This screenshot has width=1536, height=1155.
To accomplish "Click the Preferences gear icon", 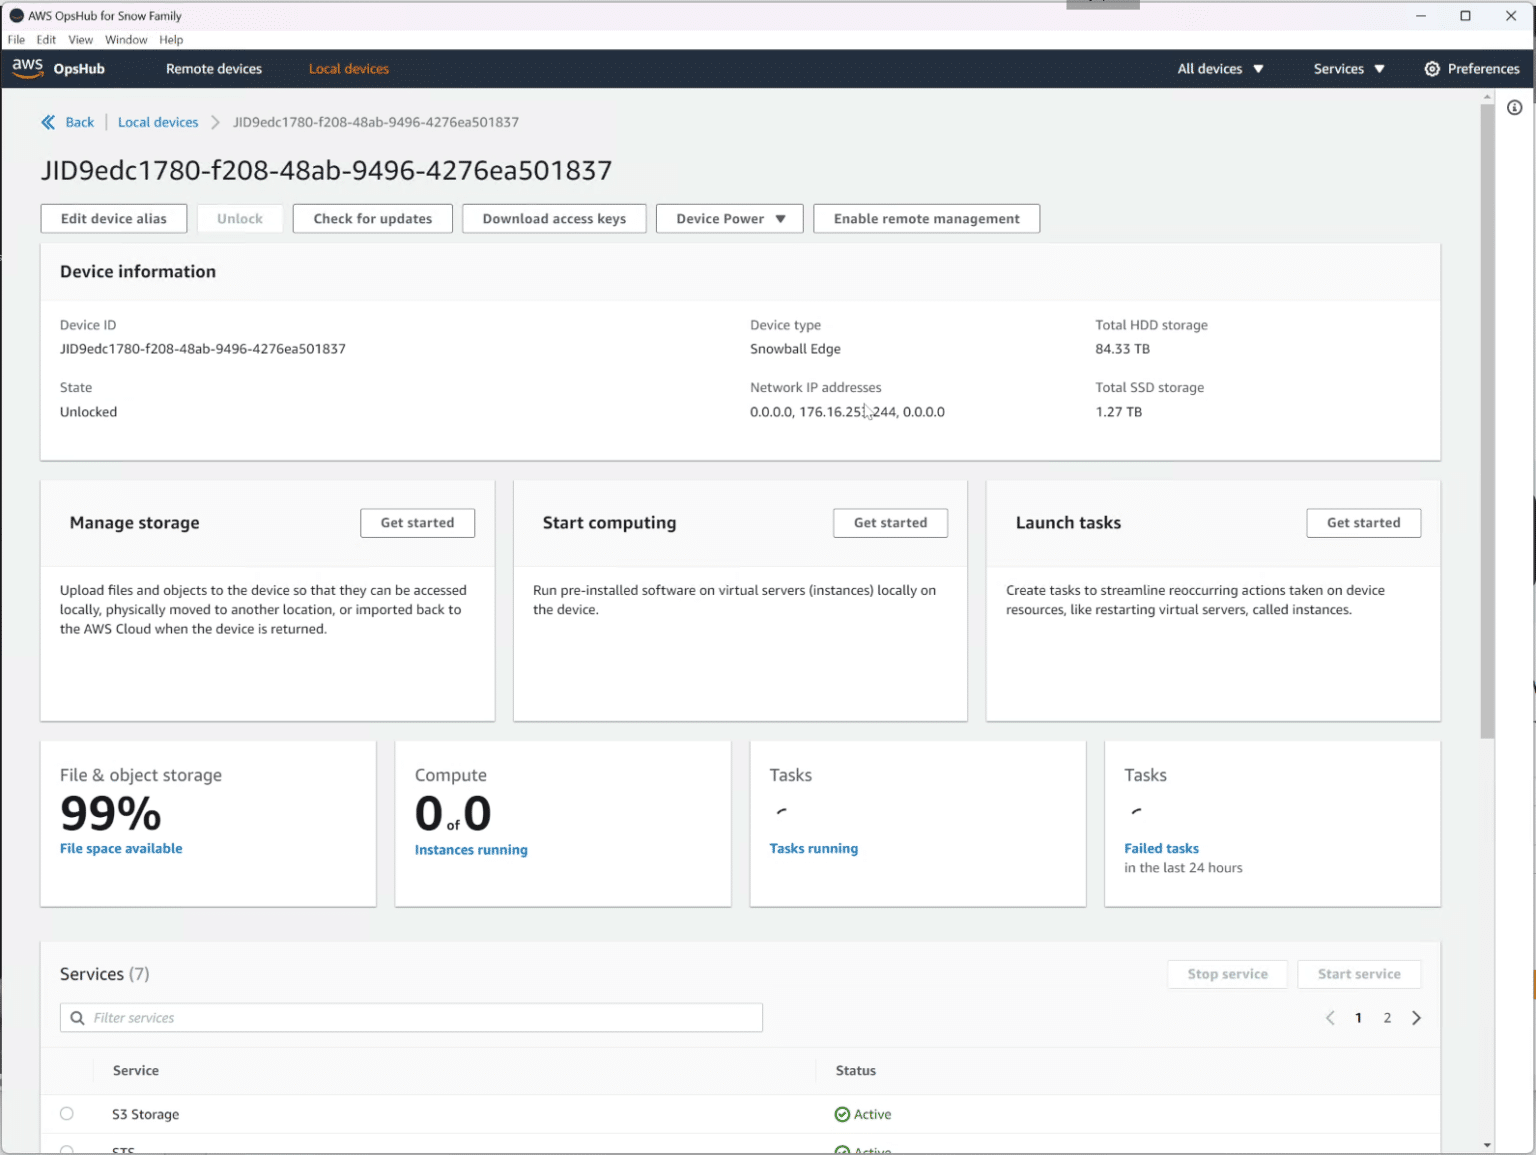I will click(1432, 69).
